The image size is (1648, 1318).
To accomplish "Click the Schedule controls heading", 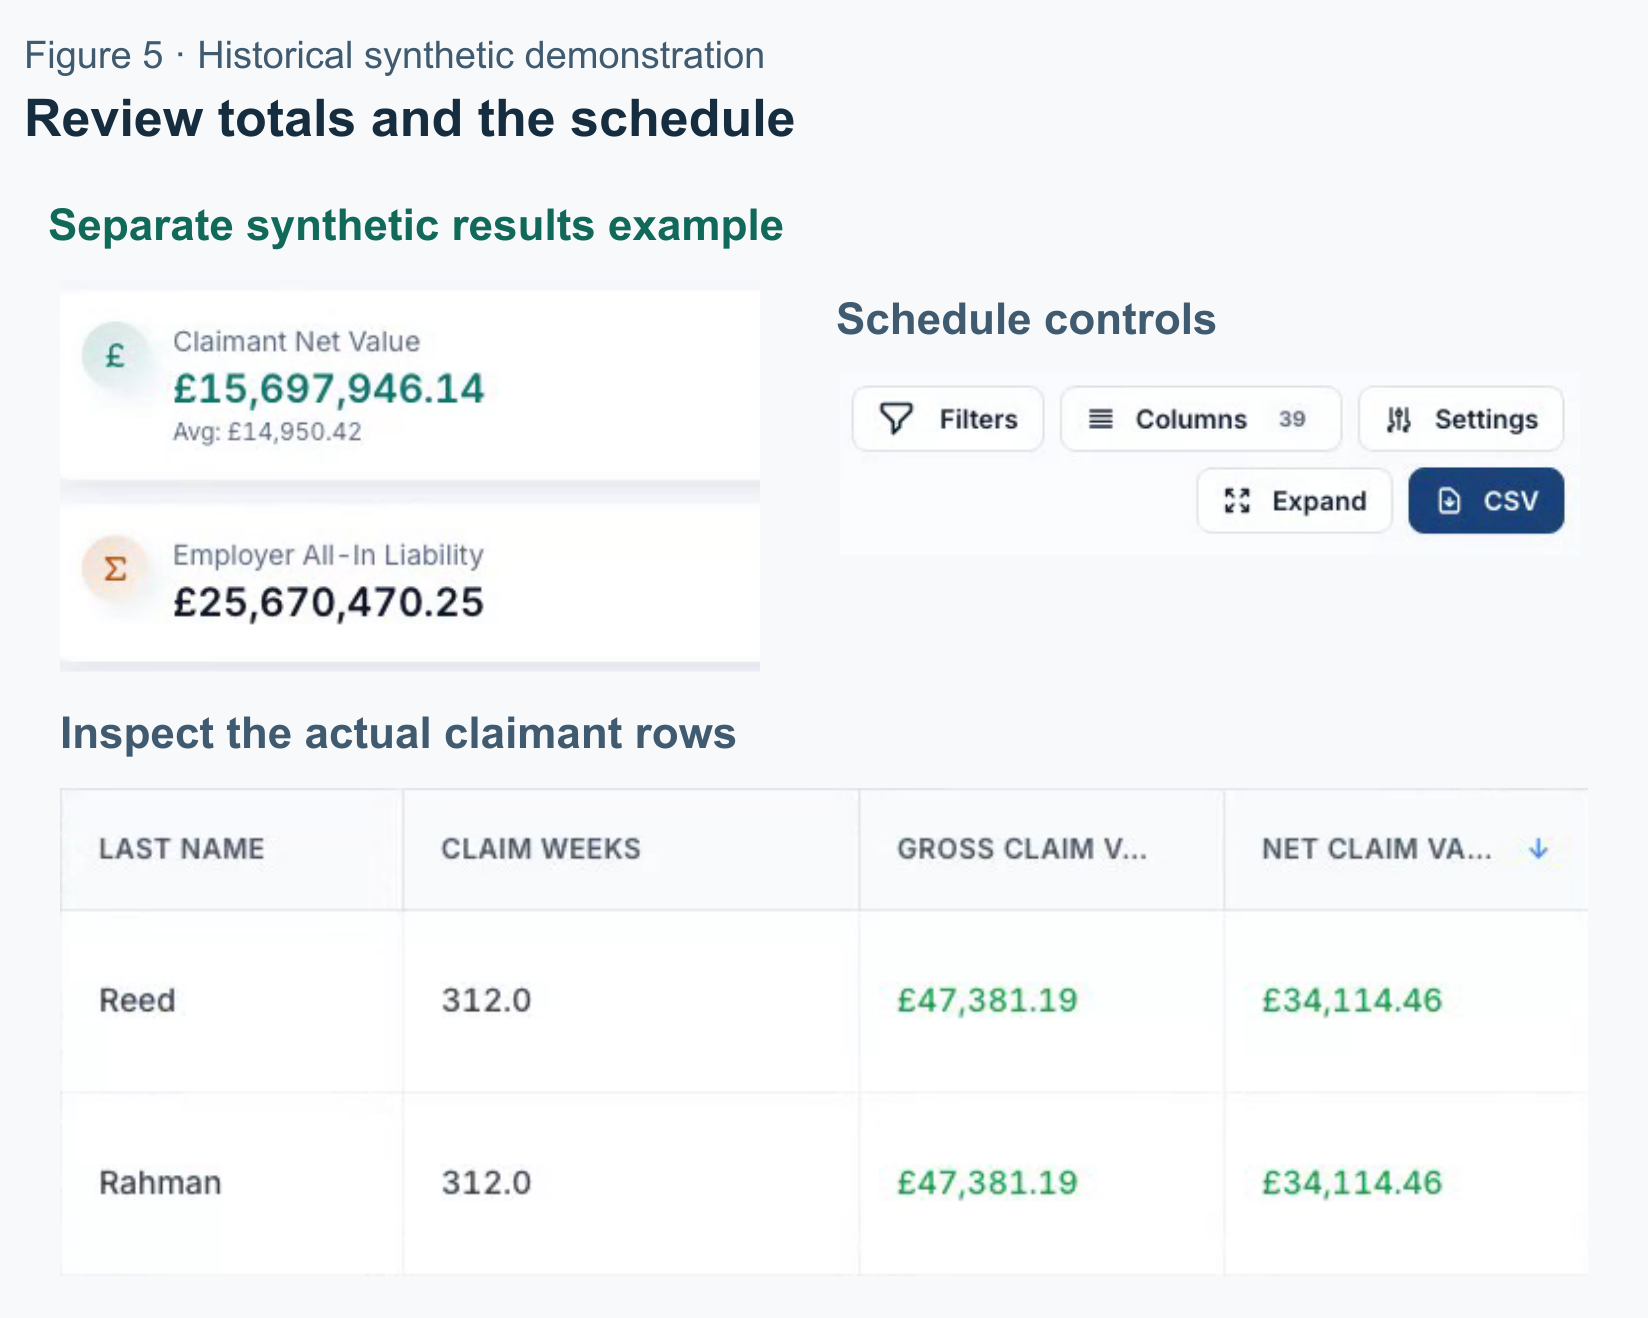I will pyautogui.click(x=1026, y=320).
